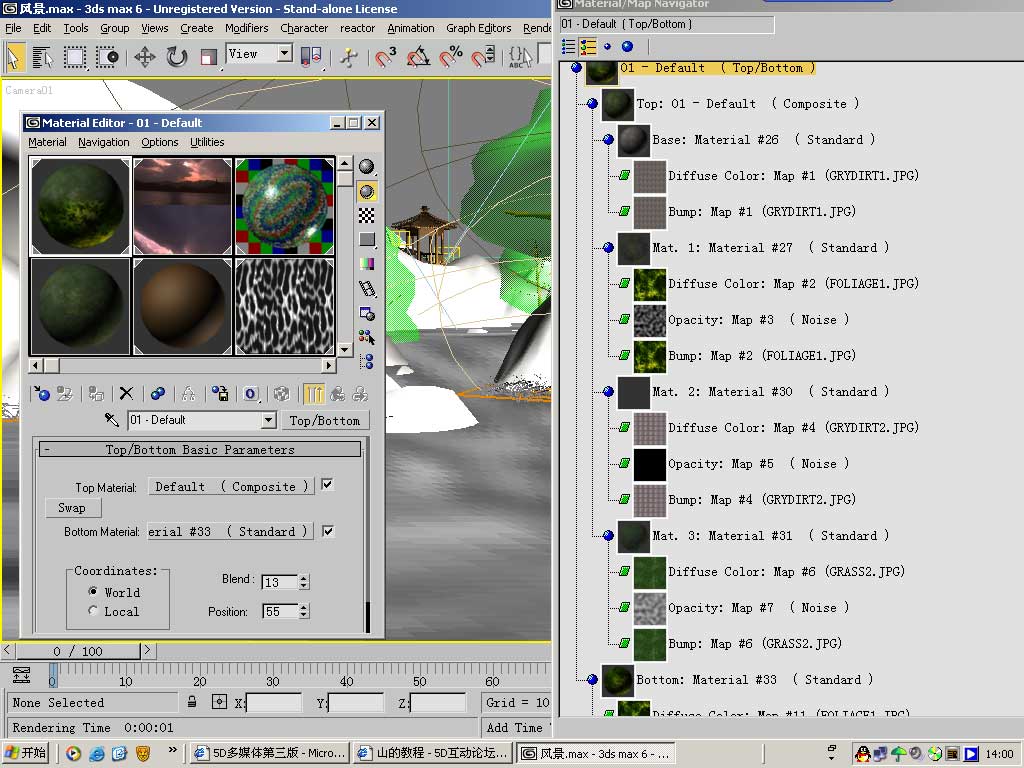Click sample slots horizontal scrollbar right arrow
This screenshot has width=1024, height=768.
330,365
